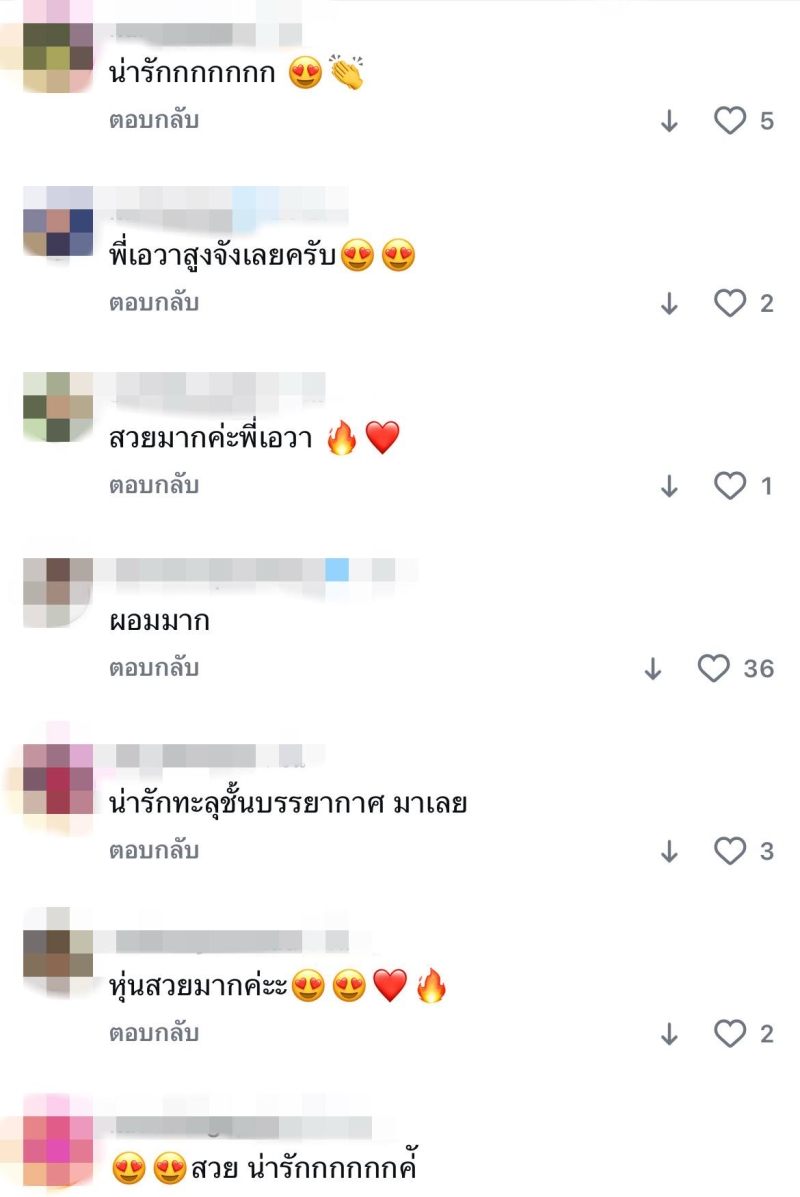Reply (ตอบกลับ) to 'พี่เอวาสูงจังเลยครับ'
The width and height of the screenshot is (800, 1197).
click(x=154, y=303)
